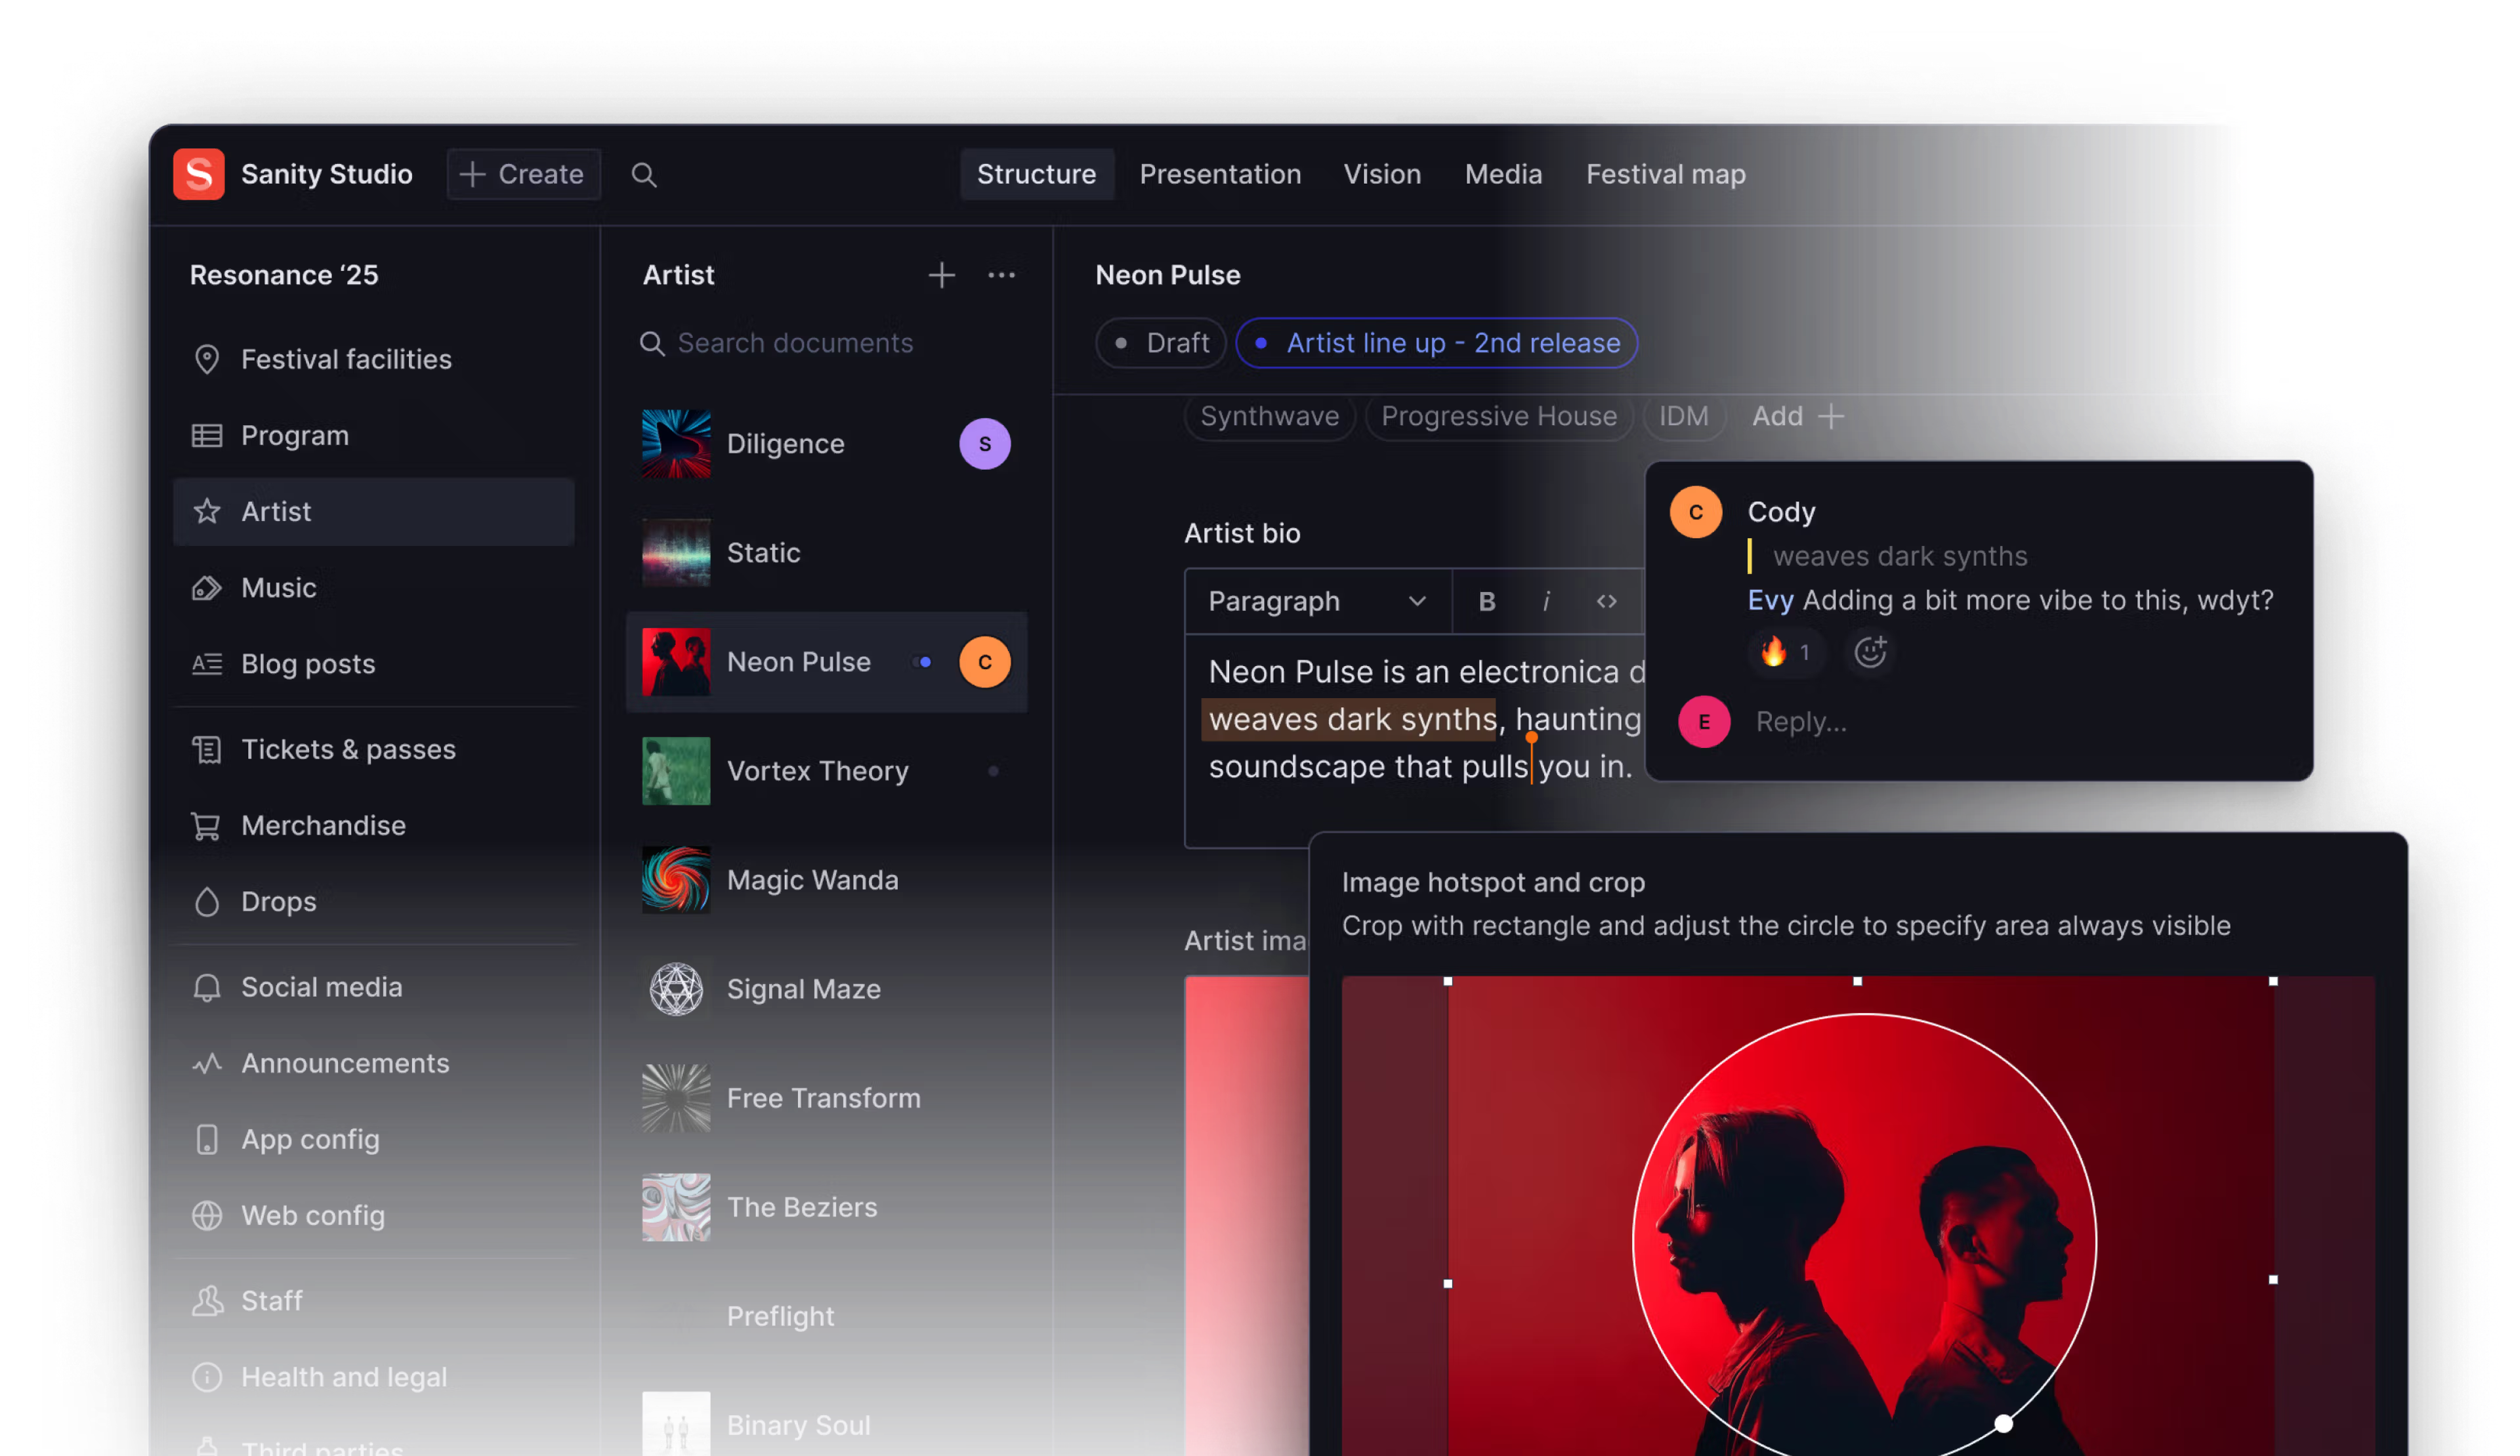The height and width of the screenshot is (1456, 2520).
Task: Open Tickets & passes in sidebar
Action: tap(348, 749)
